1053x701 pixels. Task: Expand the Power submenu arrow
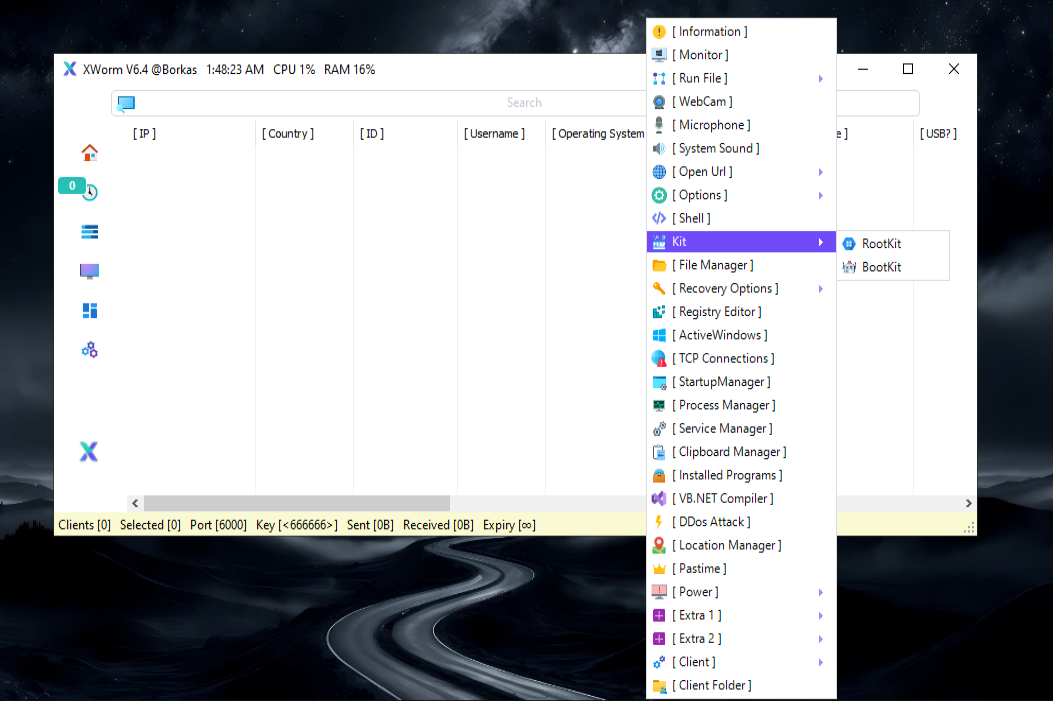pos(821,592)
